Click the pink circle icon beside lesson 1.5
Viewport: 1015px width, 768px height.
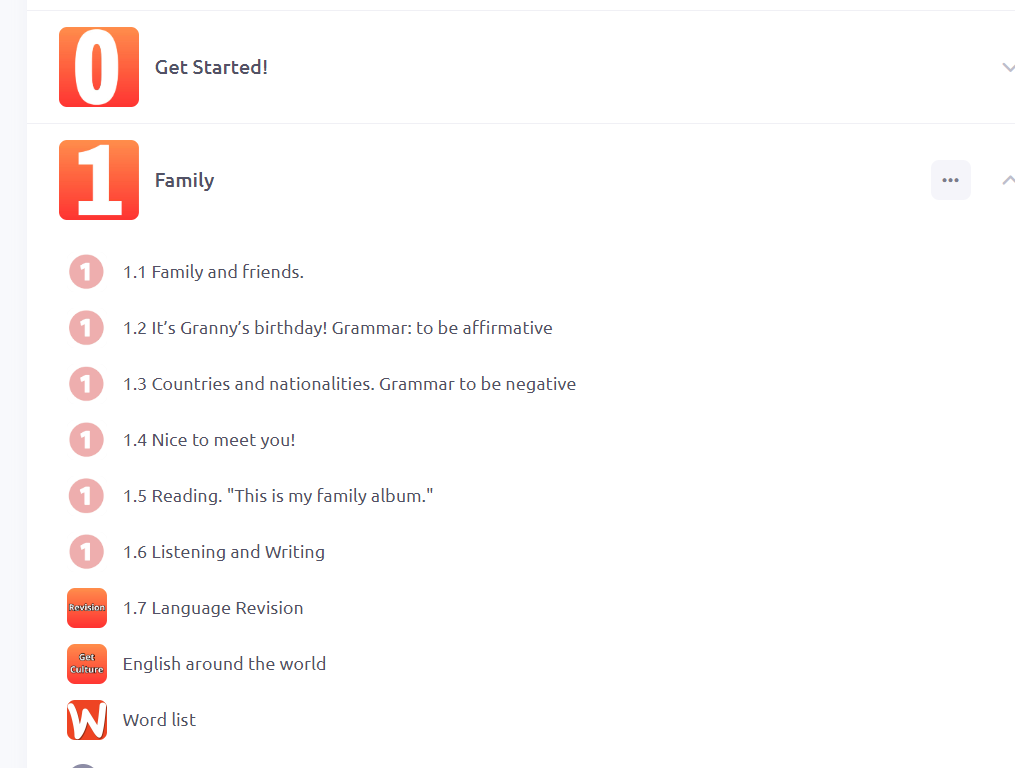click(86, 496)
